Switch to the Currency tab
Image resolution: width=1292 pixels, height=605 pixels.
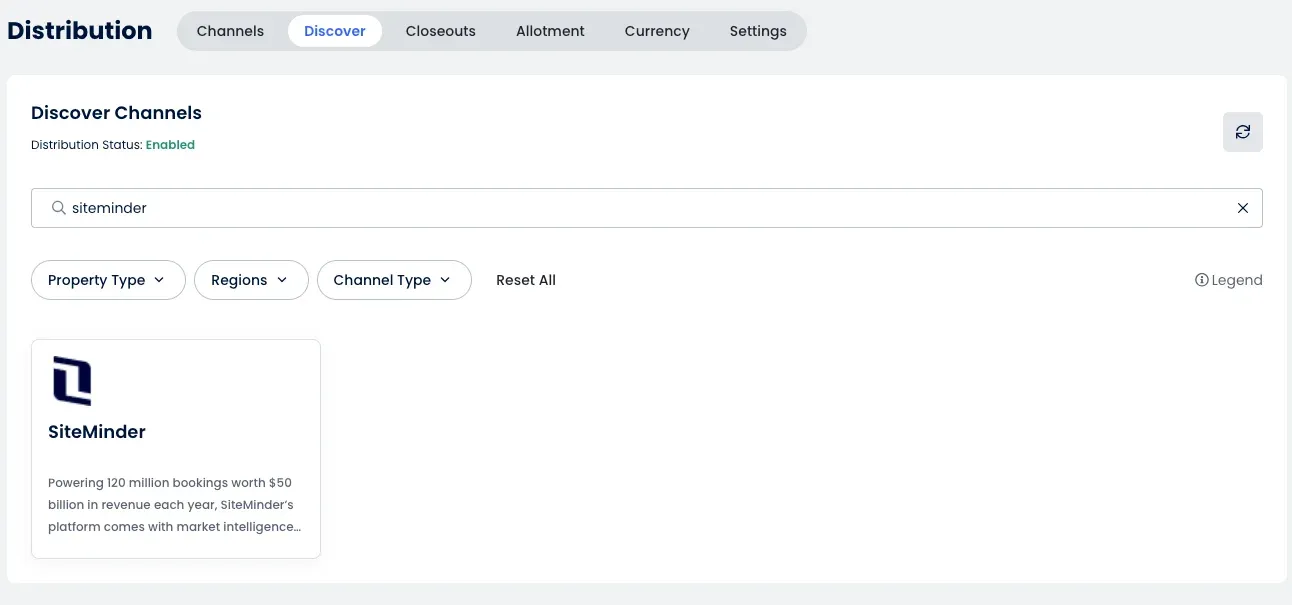click(656, 30)
